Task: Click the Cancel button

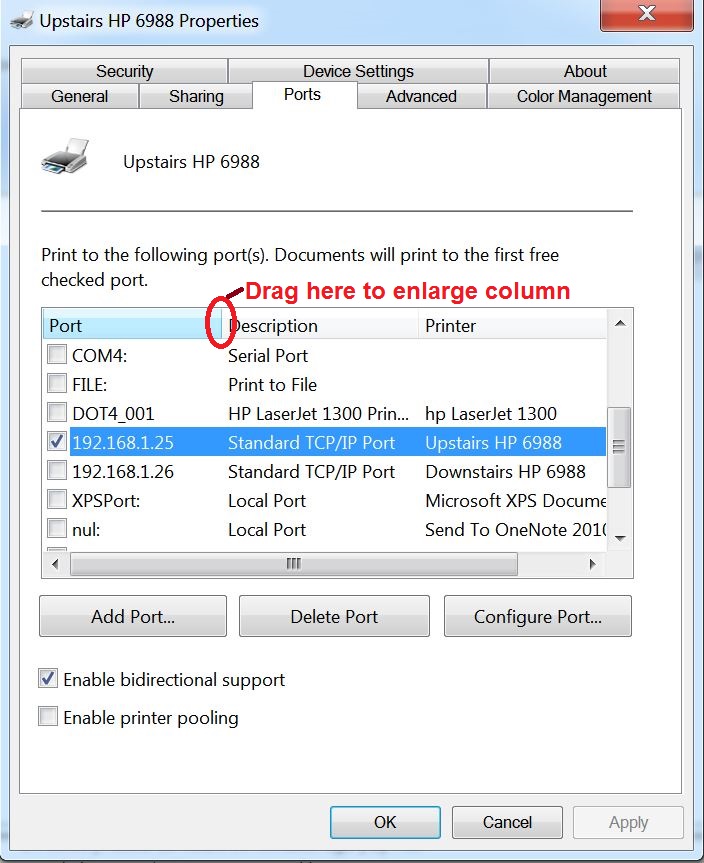Action: 507,822
